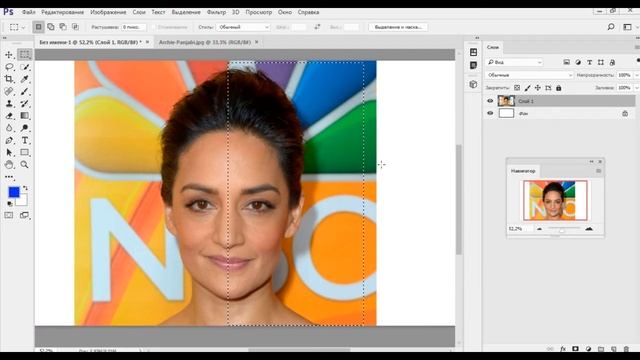Open the Редактирование menu
Image resolution: width=640 pixels, height=360 pixels.
tap(62, 12)
